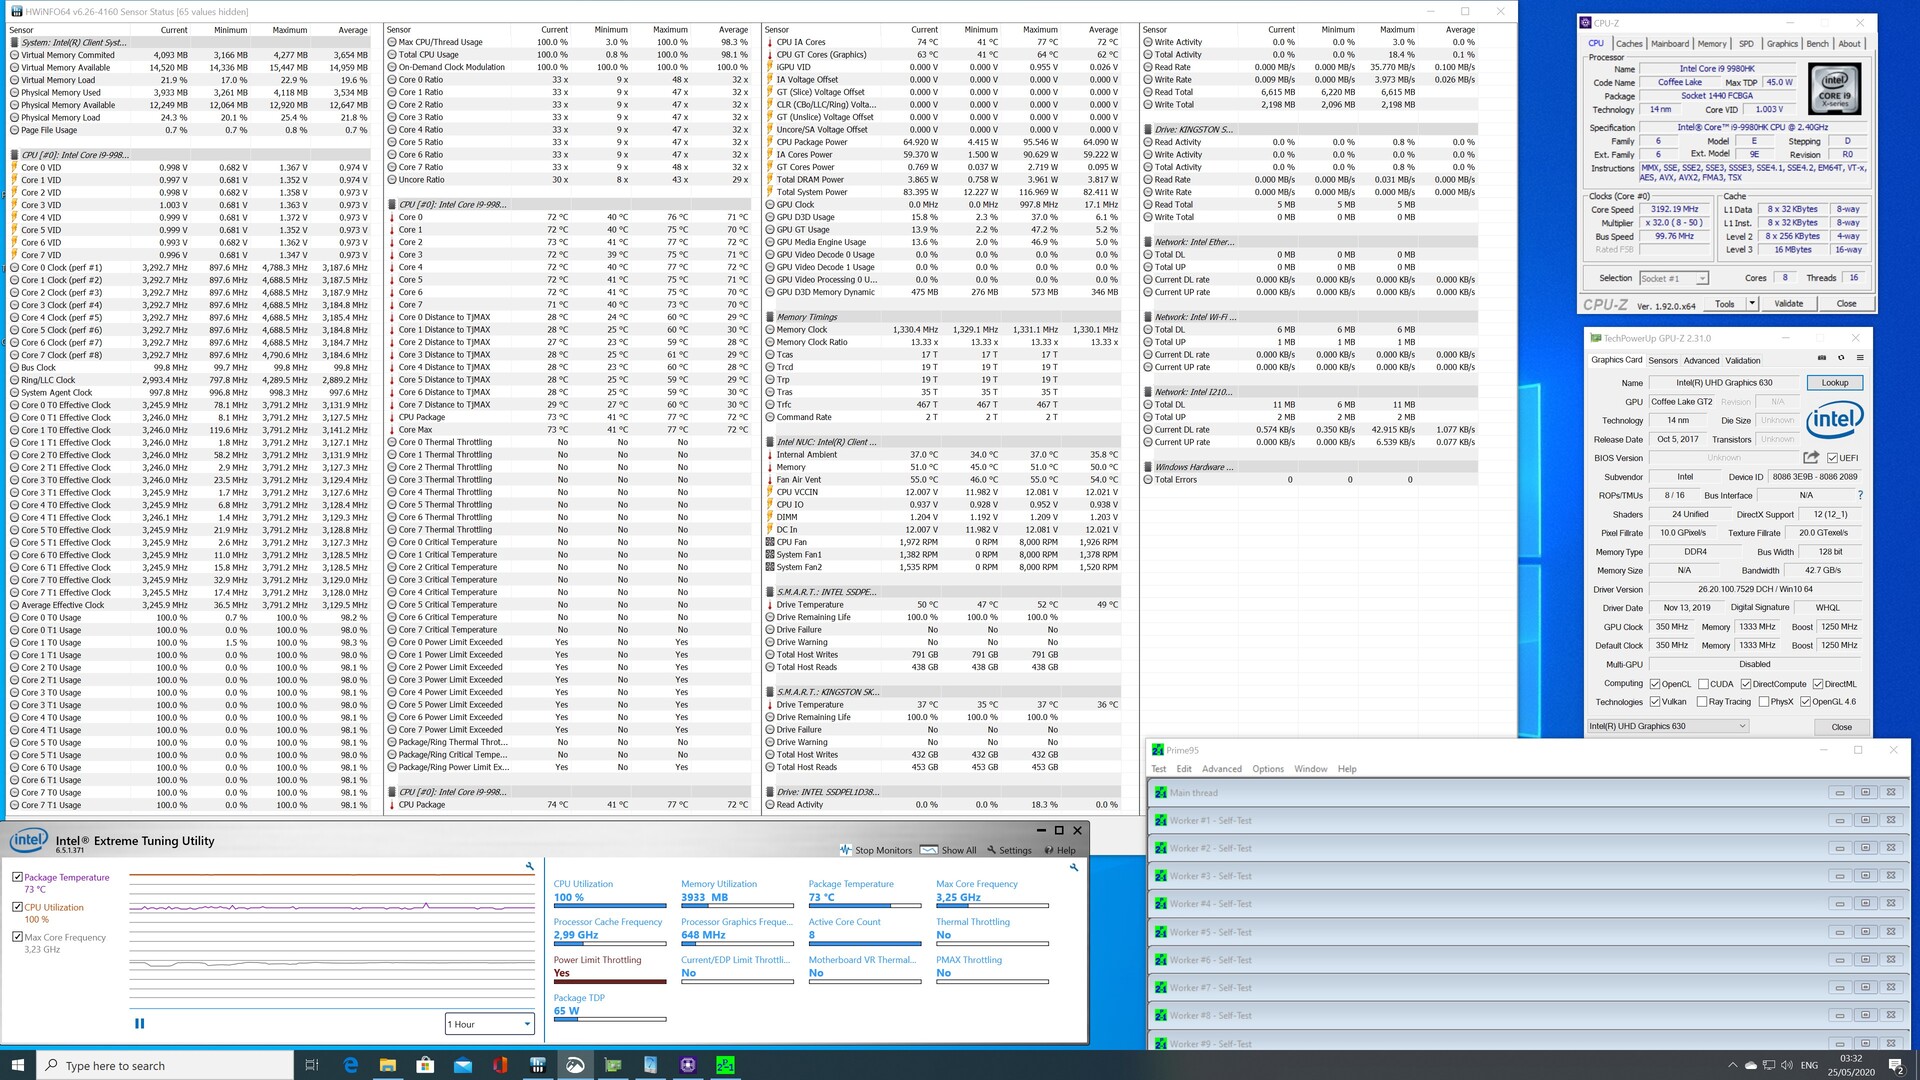The width and height of the screenshot is (1920, 1080).
Task: Open the CPU-Z socket selection dropdown
Action: click(x=1674, y=279)
